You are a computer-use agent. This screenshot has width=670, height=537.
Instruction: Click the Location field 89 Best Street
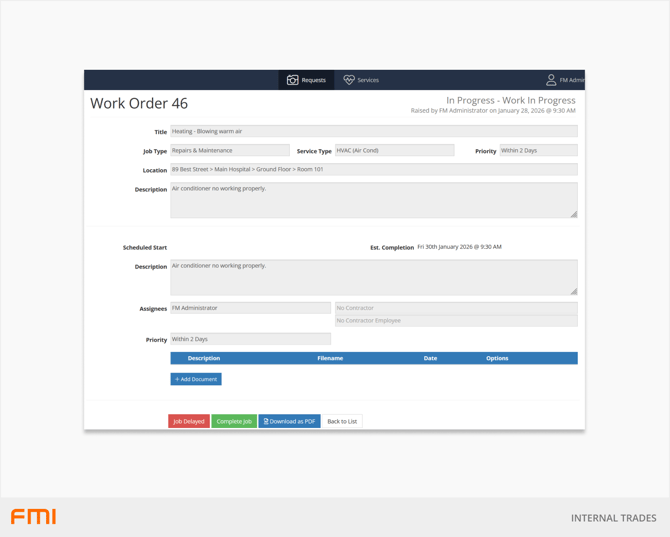[374, 169]
